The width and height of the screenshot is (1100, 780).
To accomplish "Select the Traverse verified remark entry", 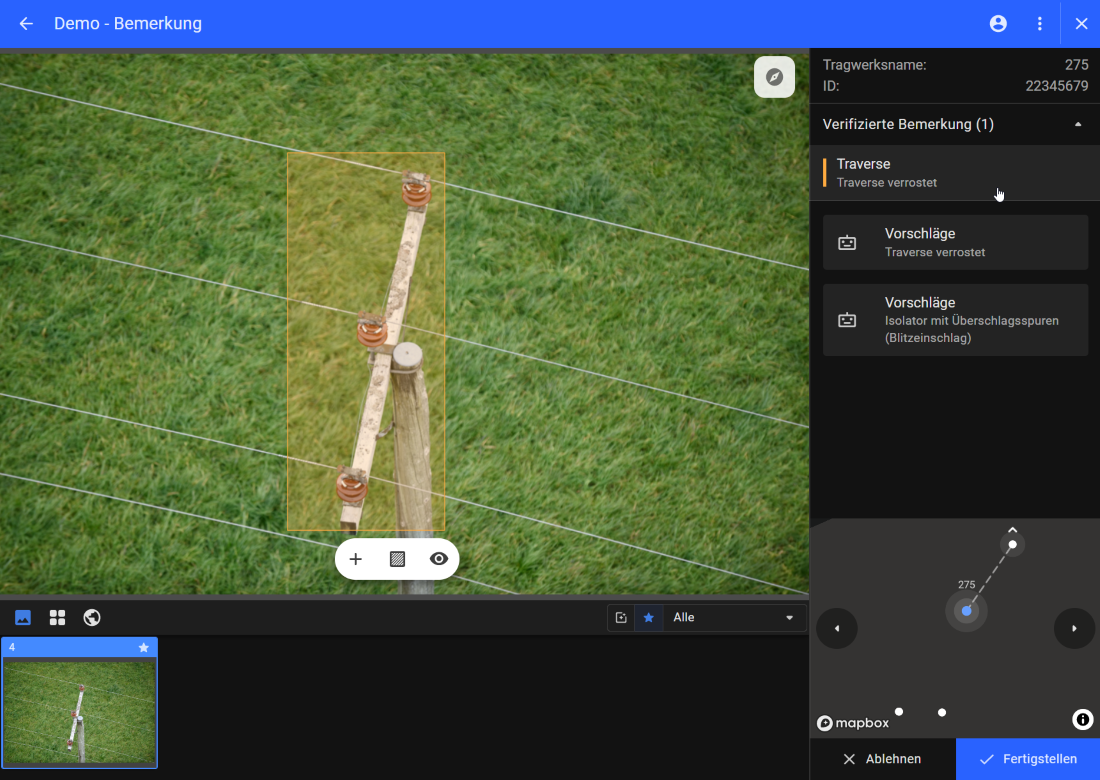I will (x=954, y=172).
